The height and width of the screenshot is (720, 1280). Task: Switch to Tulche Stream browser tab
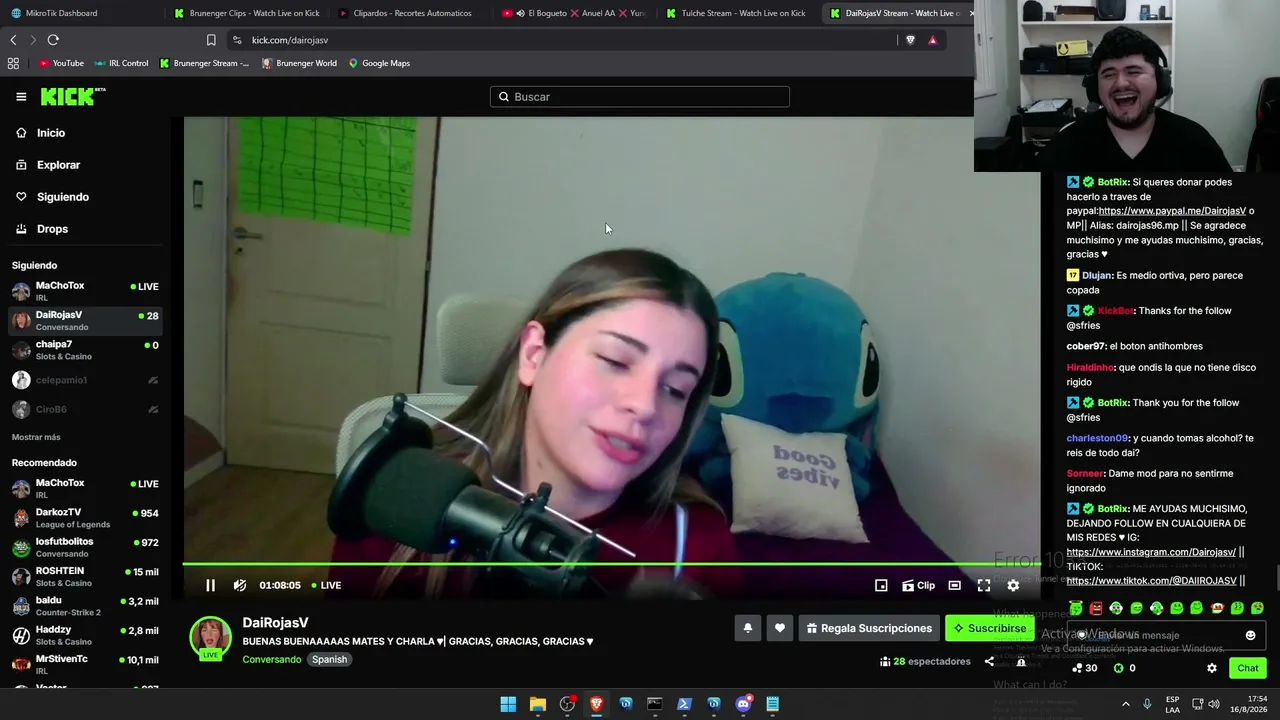[x=740, y=13]
